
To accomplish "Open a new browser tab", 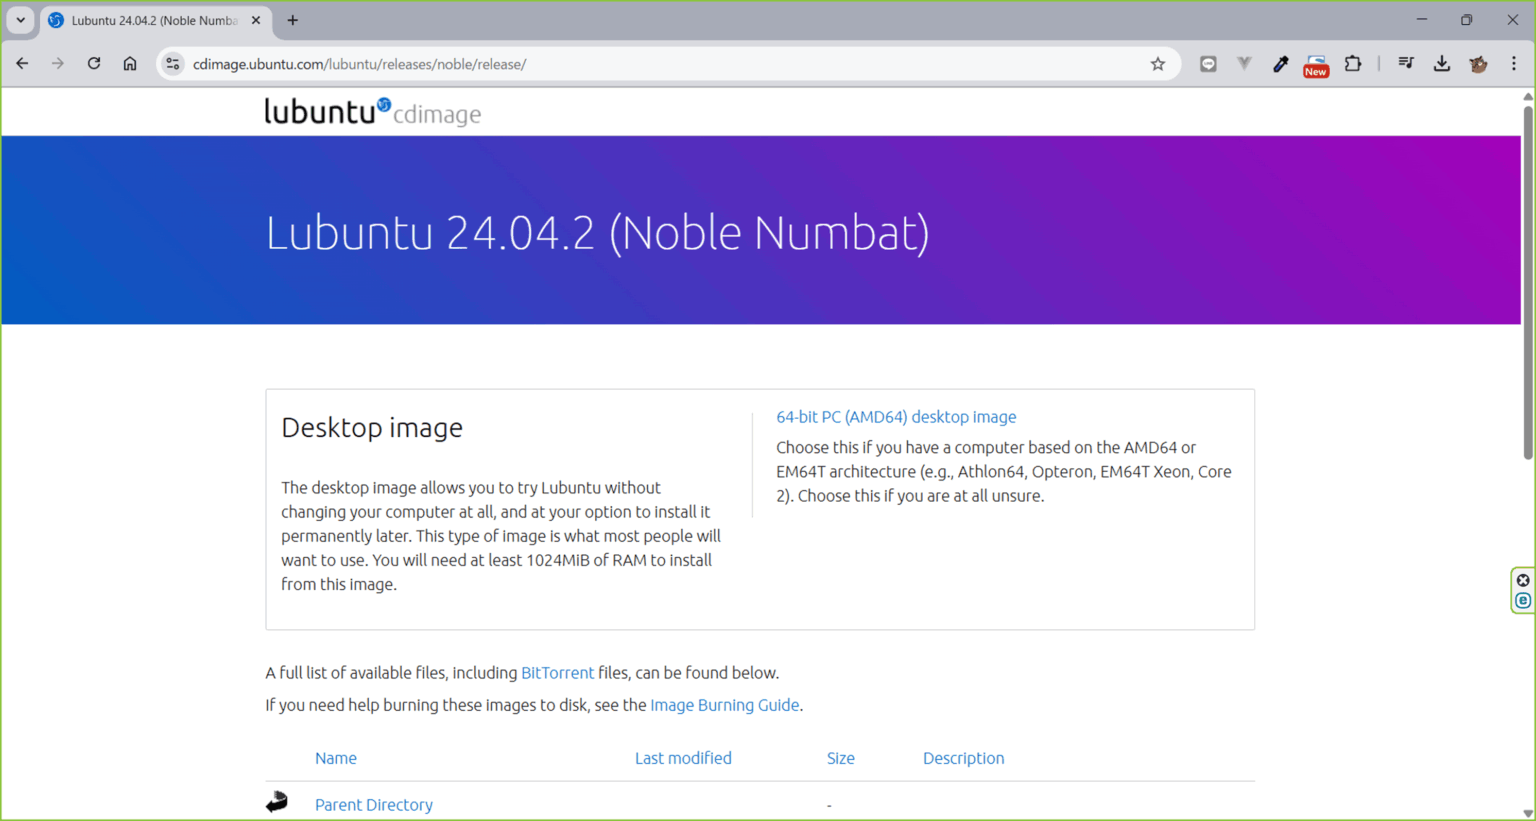I will point(292,20).
